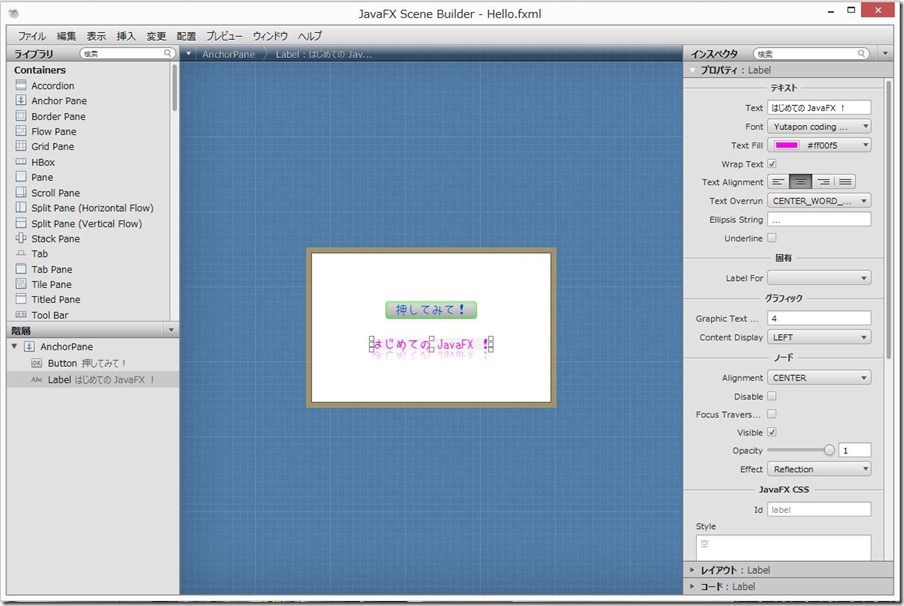Click the Pane icon in library
904x606 pixels.
click(21, 177)
